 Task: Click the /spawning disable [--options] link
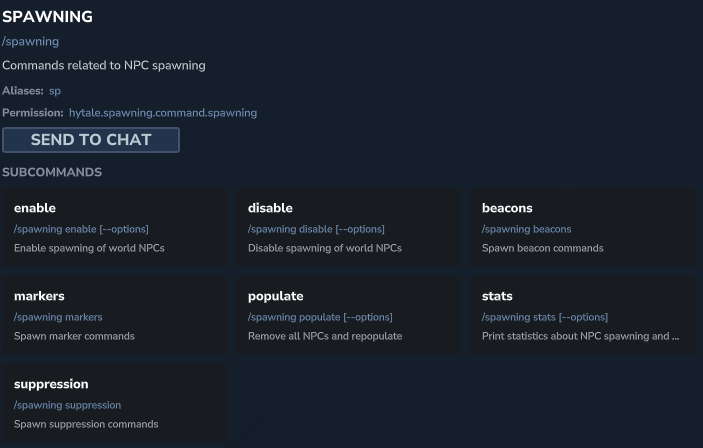tap(316, 229)
